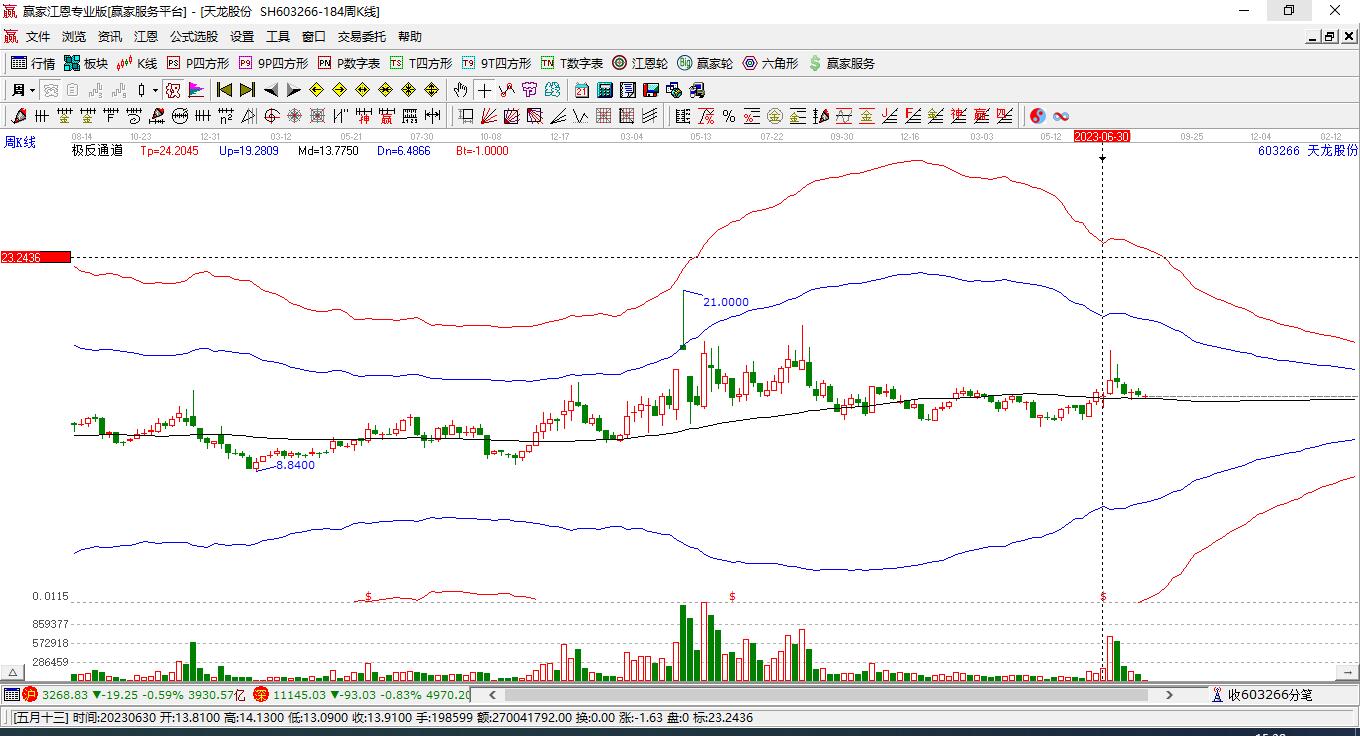Open the calendar date icon
The width and height of the screenshot is (1360, 736).
[x=581, y=90]
